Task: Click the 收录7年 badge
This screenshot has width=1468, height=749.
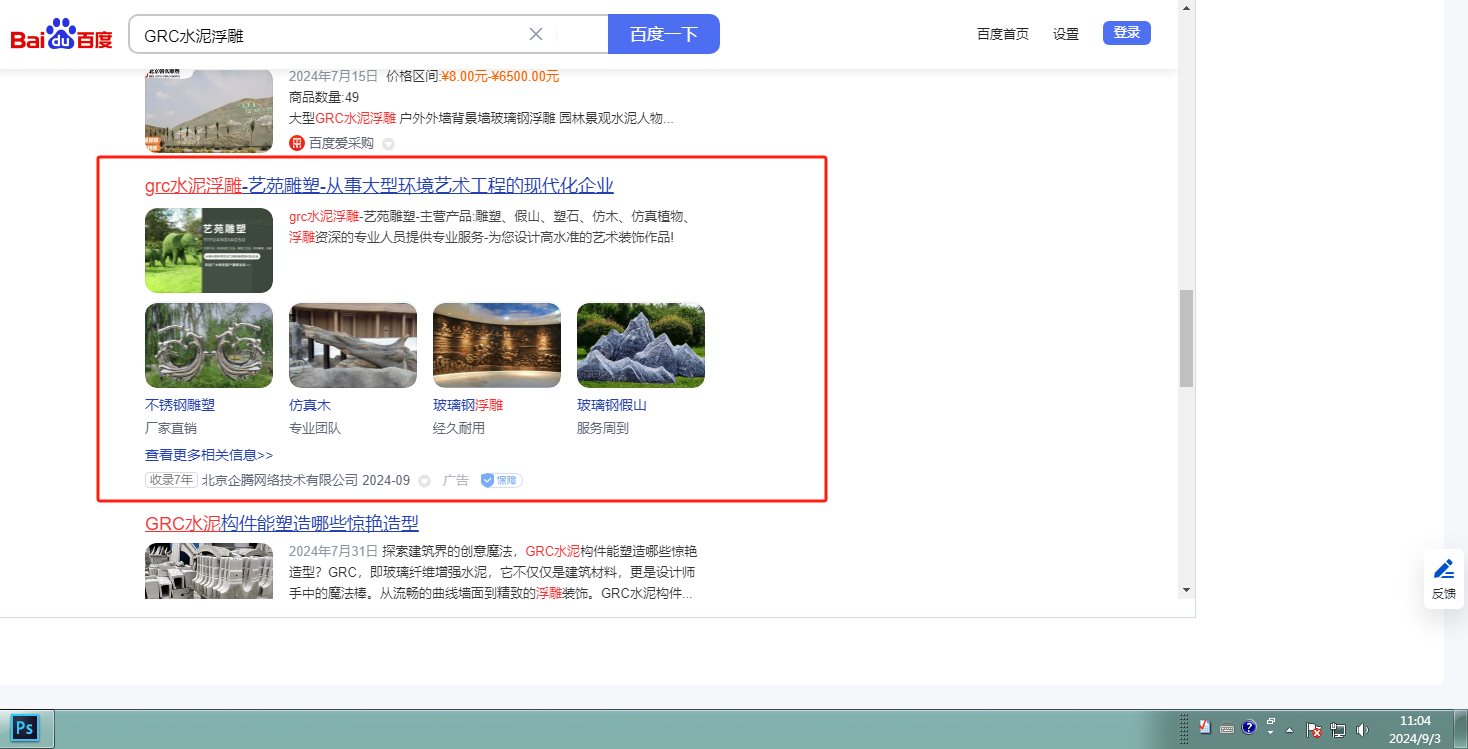Action: pos(171,480)
